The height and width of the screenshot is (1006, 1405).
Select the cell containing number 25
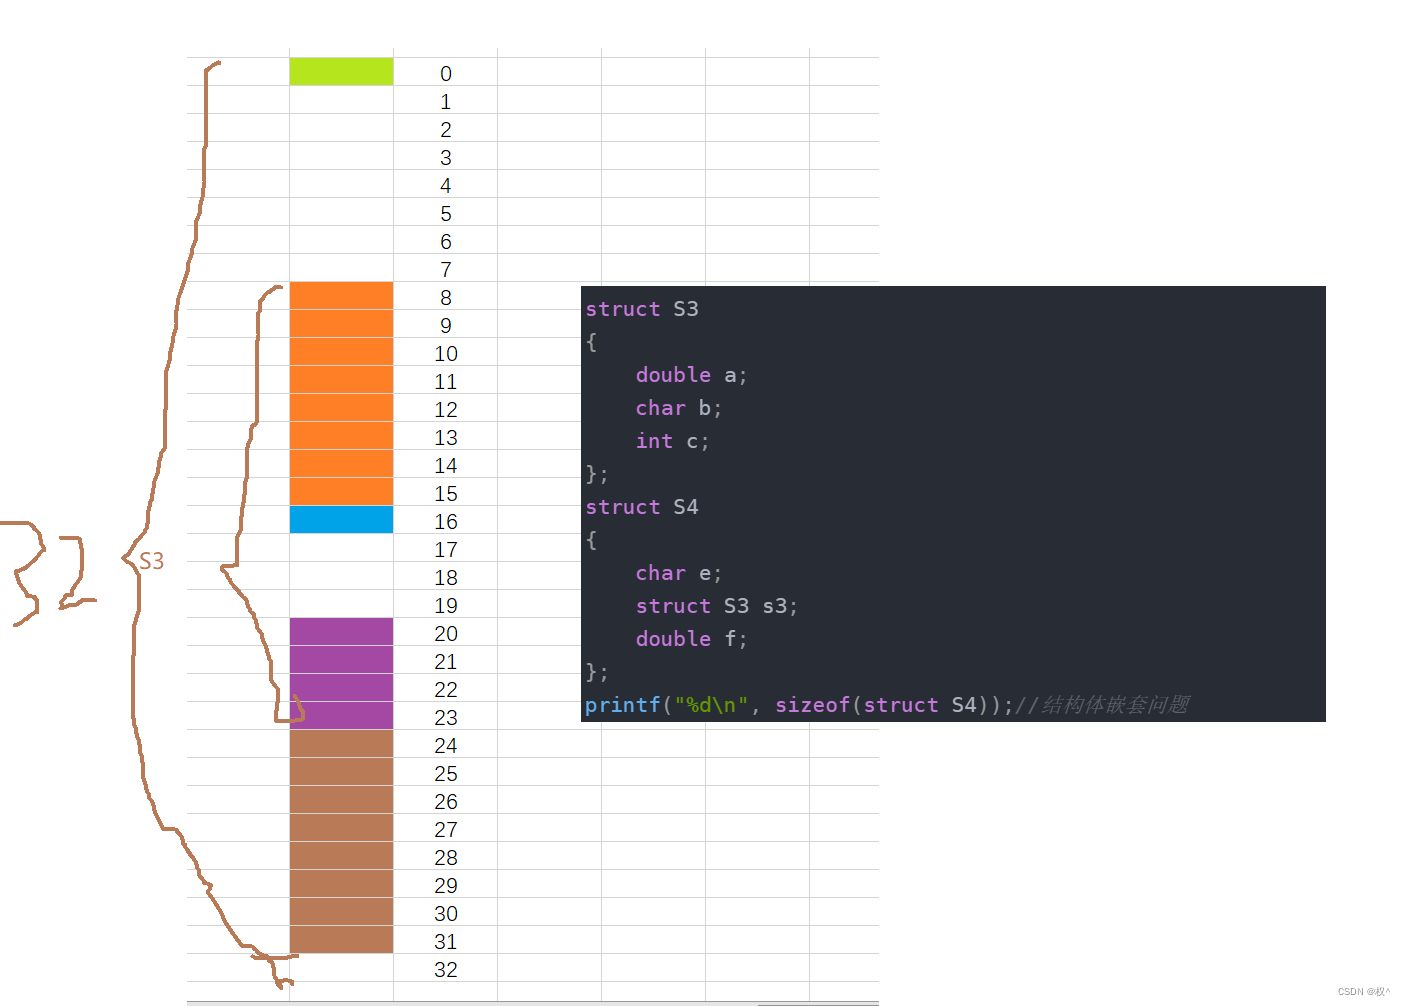(445, 772)
